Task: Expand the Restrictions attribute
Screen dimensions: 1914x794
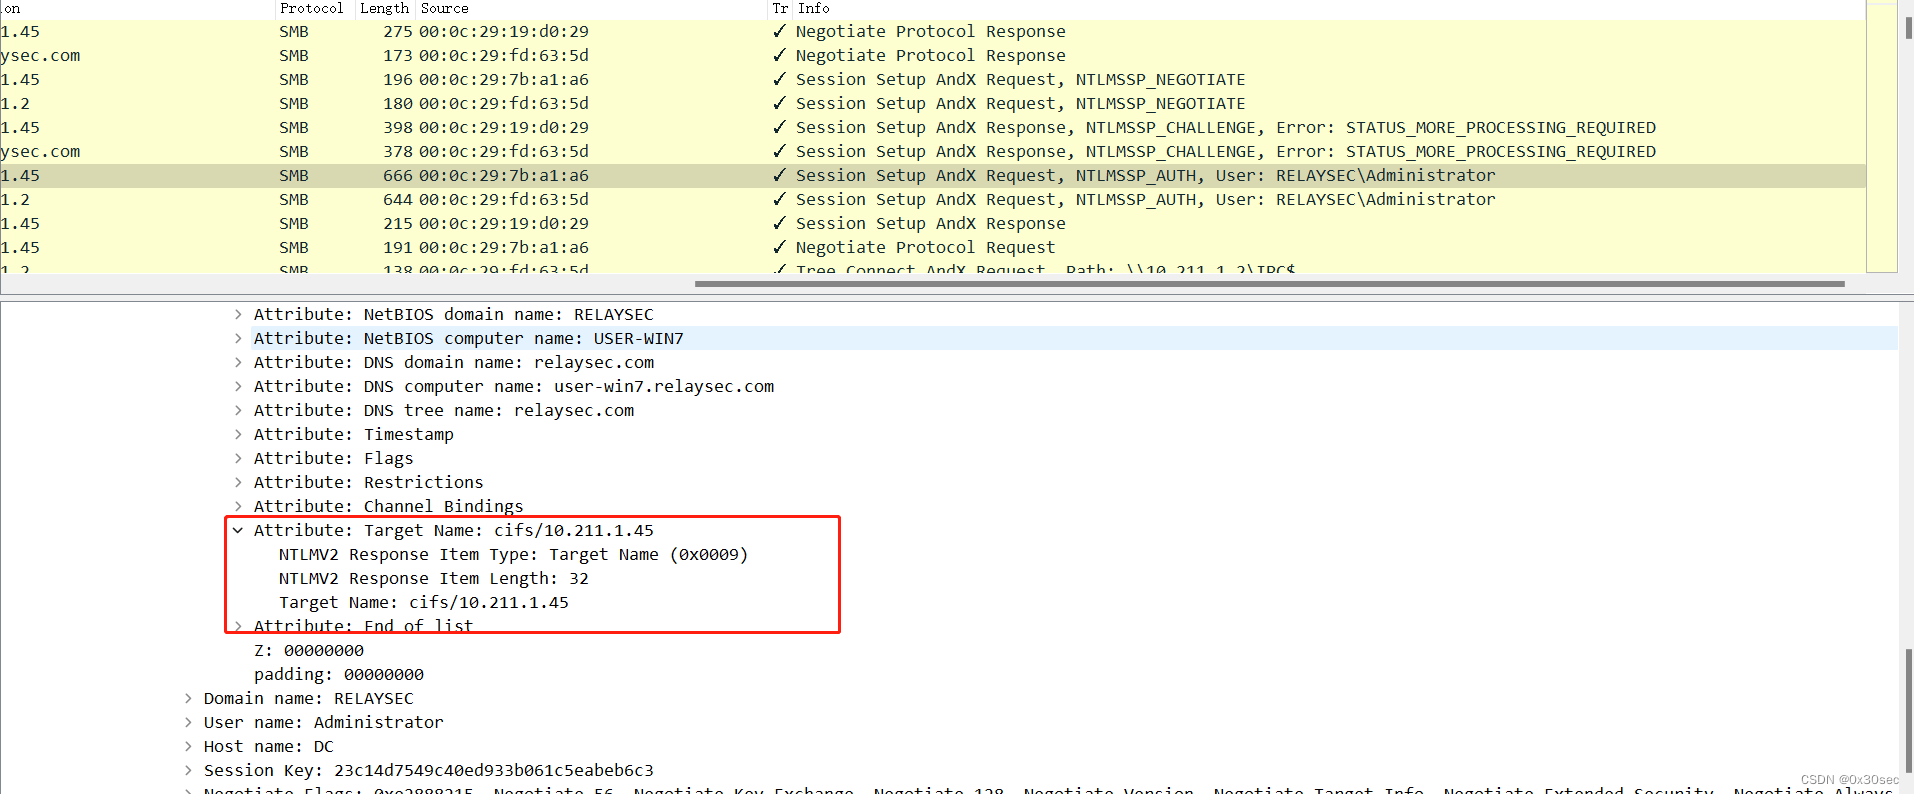Action: tap(238, 482)
